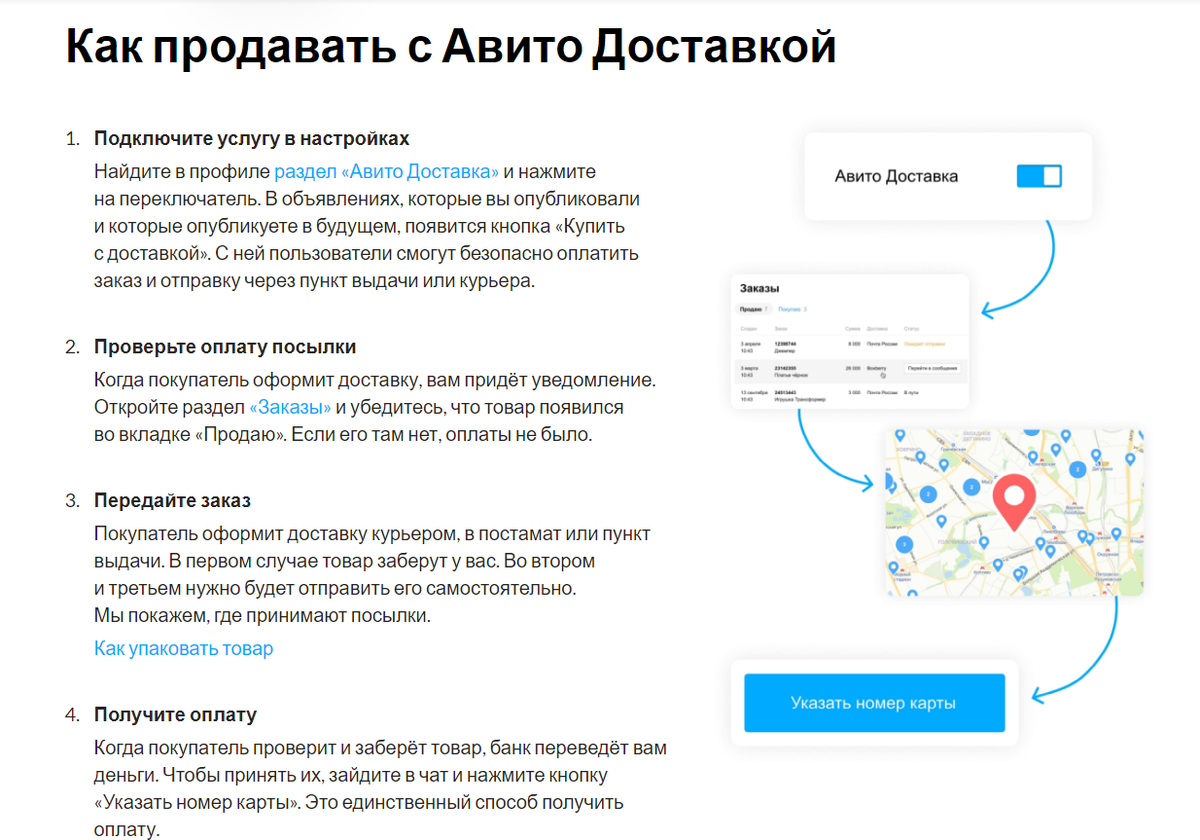Switch to the Покупаю tab in the Заказы illustration
Image resolution: width=1200 pixels, height=840 pixels.
point(792,309)
